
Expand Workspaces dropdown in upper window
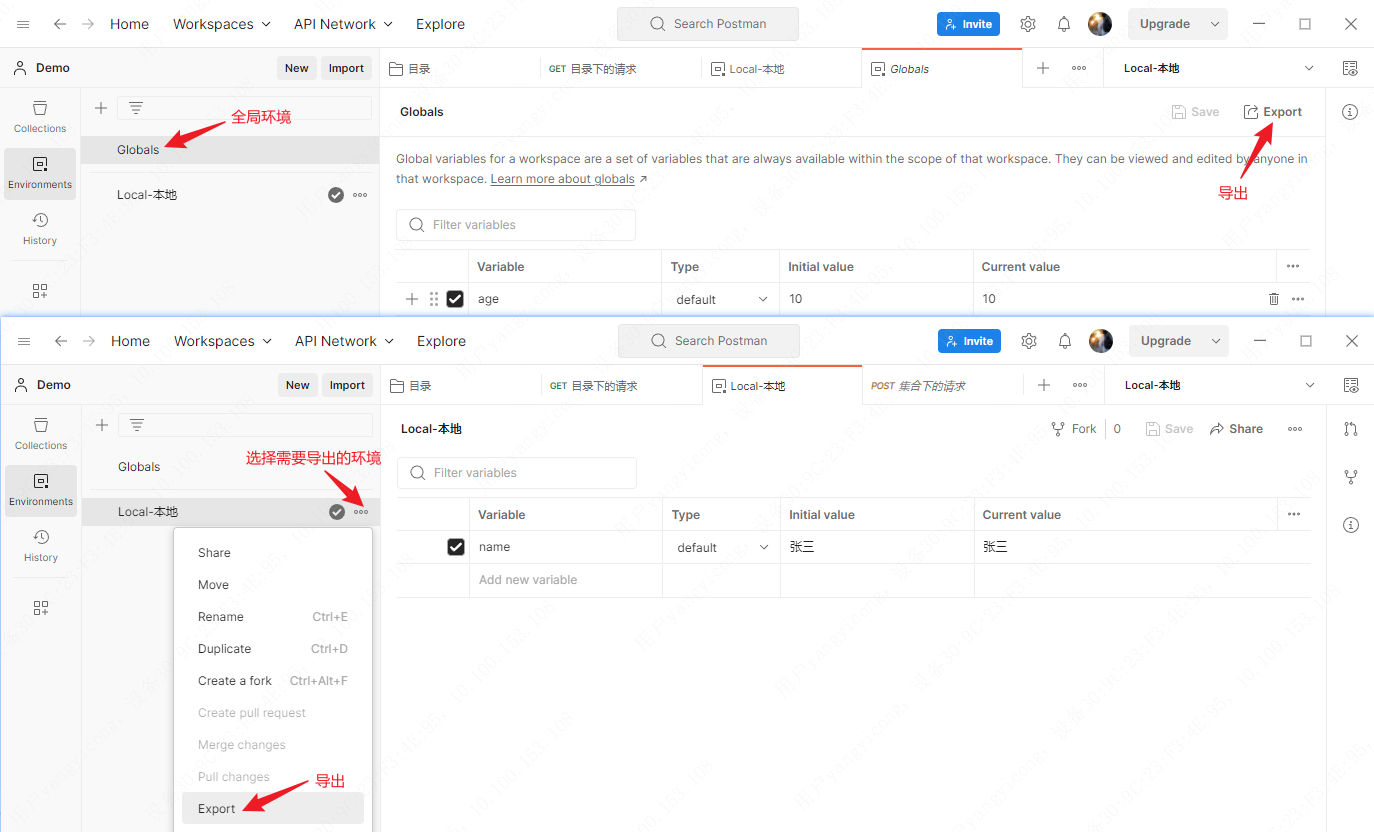pos(222,24)
